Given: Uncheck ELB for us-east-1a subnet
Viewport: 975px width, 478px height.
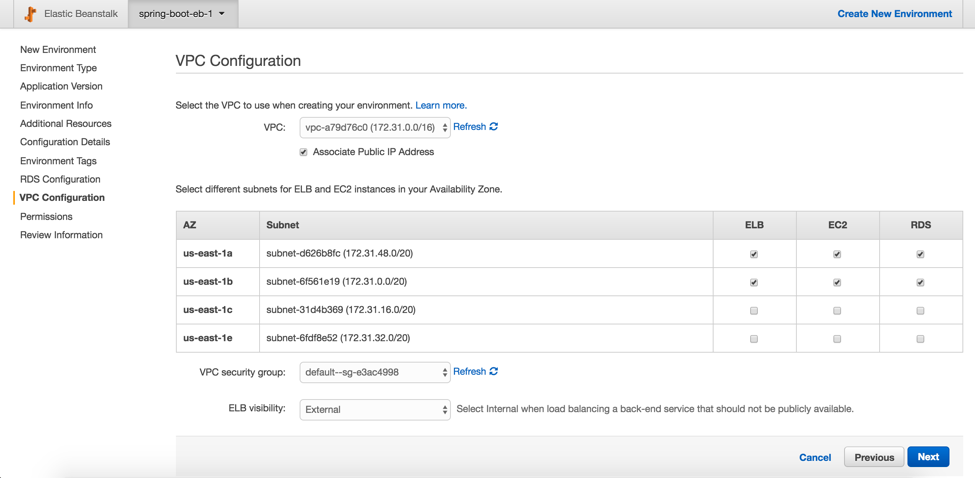Looking at the screenshot, I should pos(754,254).
